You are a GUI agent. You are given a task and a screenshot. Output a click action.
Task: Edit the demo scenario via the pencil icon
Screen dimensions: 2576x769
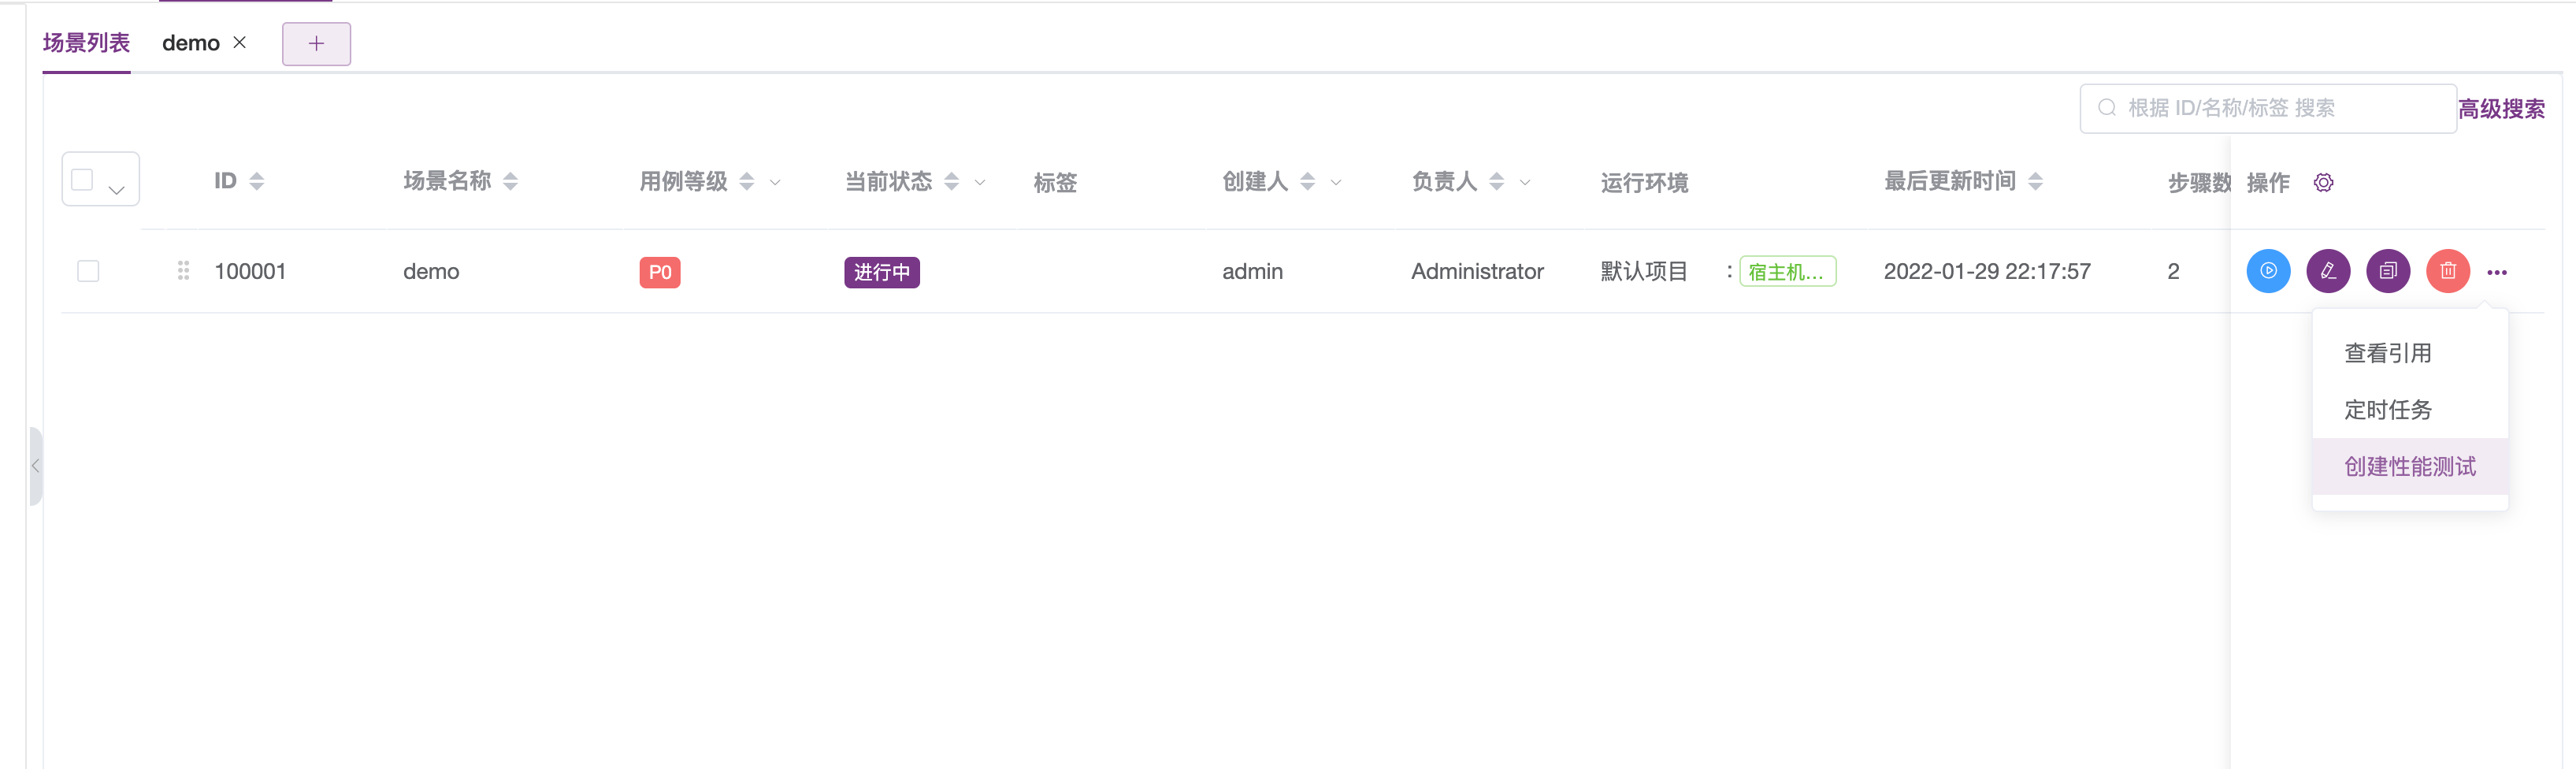(x=2328, y=271)
